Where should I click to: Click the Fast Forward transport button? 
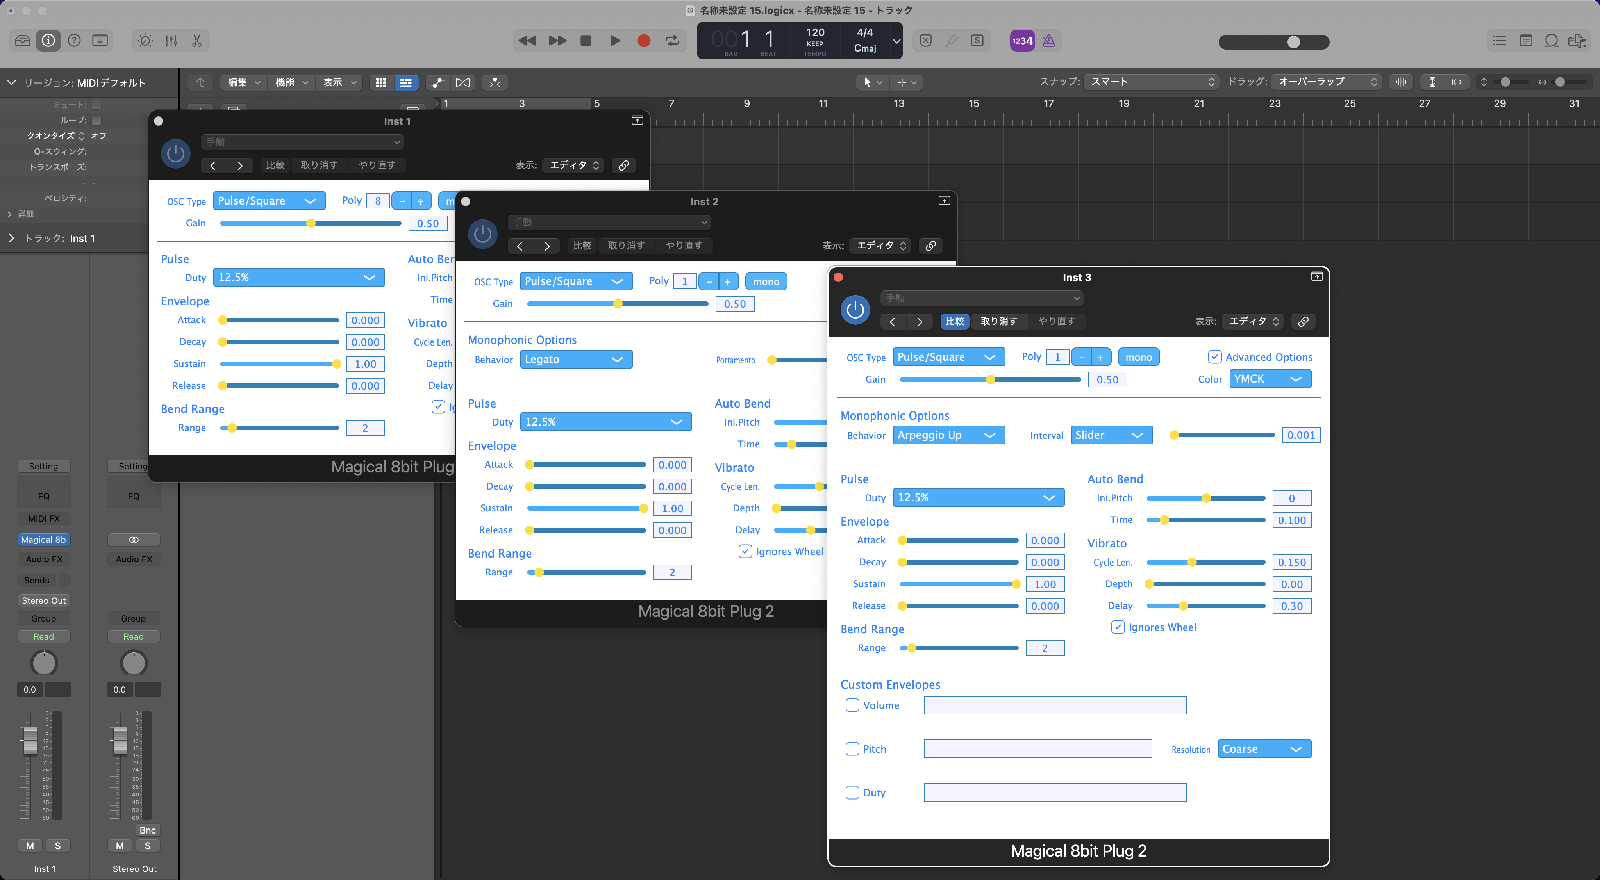557,41
